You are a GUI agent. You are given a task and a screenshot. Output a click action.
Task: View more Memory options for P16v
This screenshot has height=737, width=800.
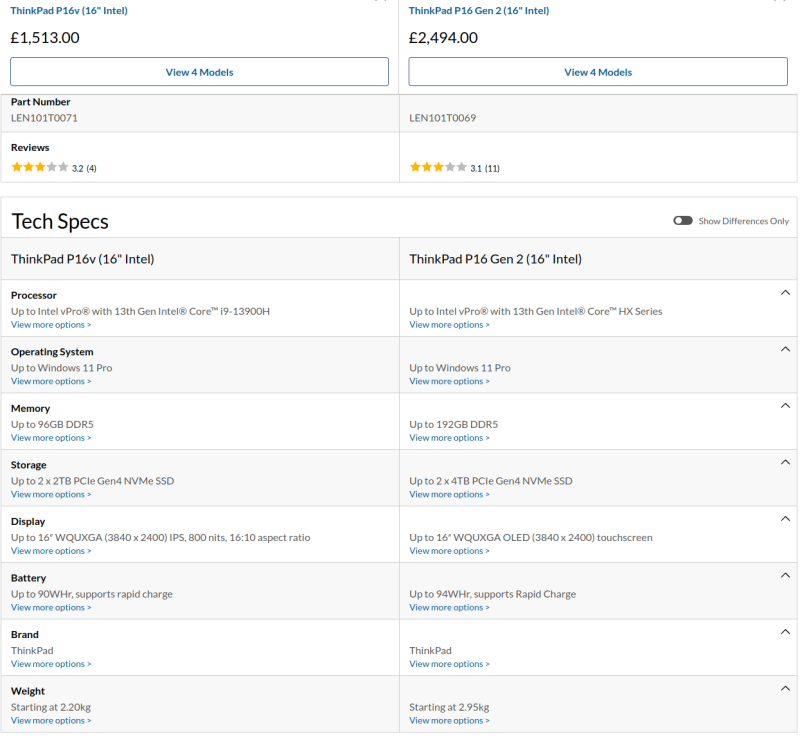[x=51, y=438]
